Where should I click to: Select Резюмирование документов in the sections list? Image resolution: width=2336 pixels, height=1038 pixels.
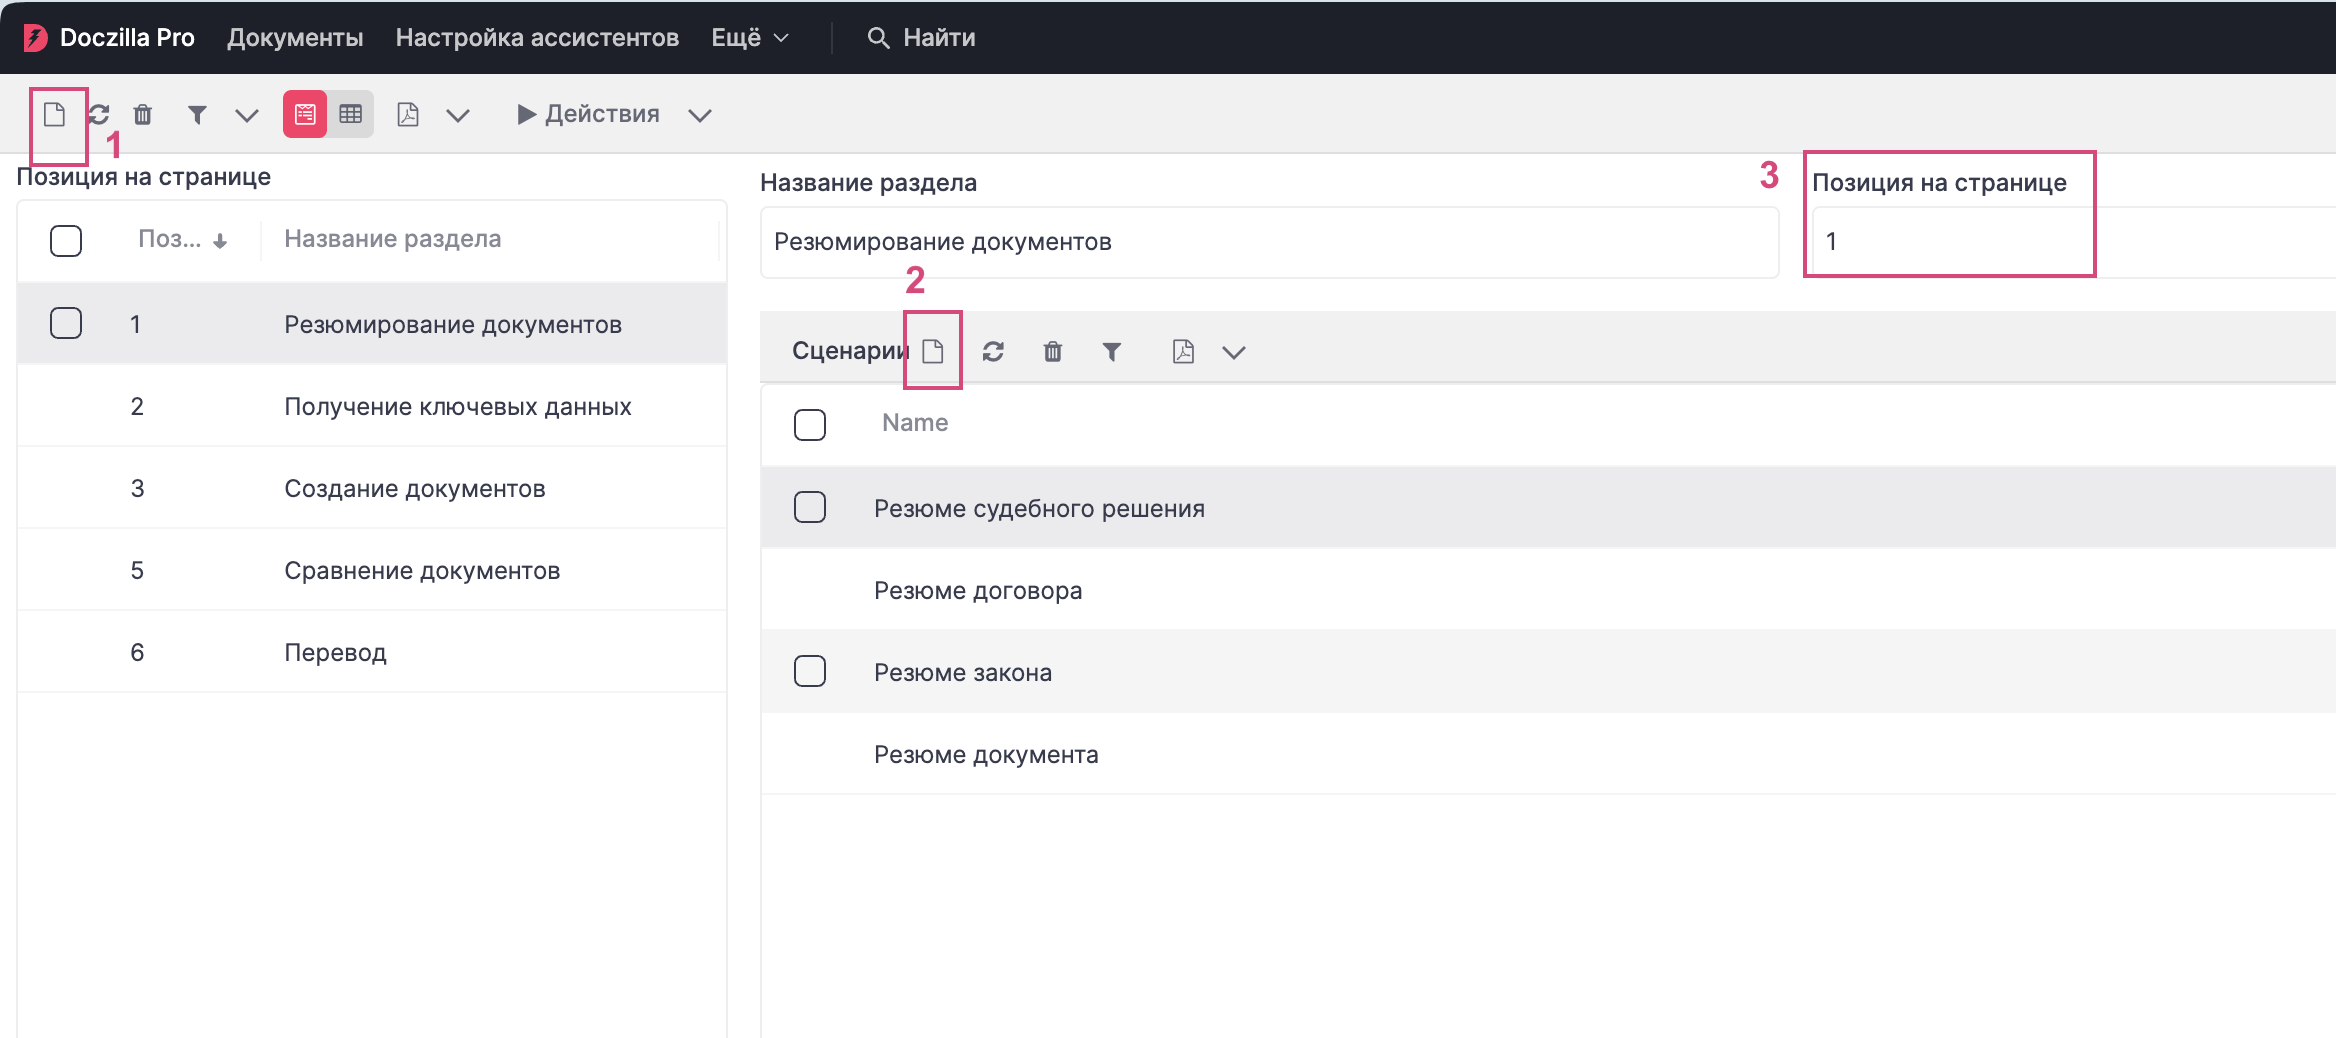click(x=372, y=324)
